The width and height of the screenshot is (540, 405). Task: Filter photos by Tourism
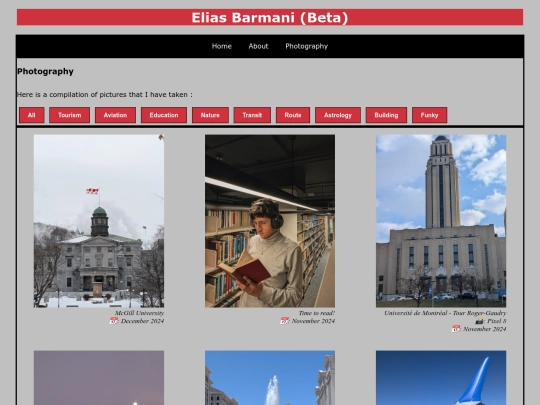[70, 115]
